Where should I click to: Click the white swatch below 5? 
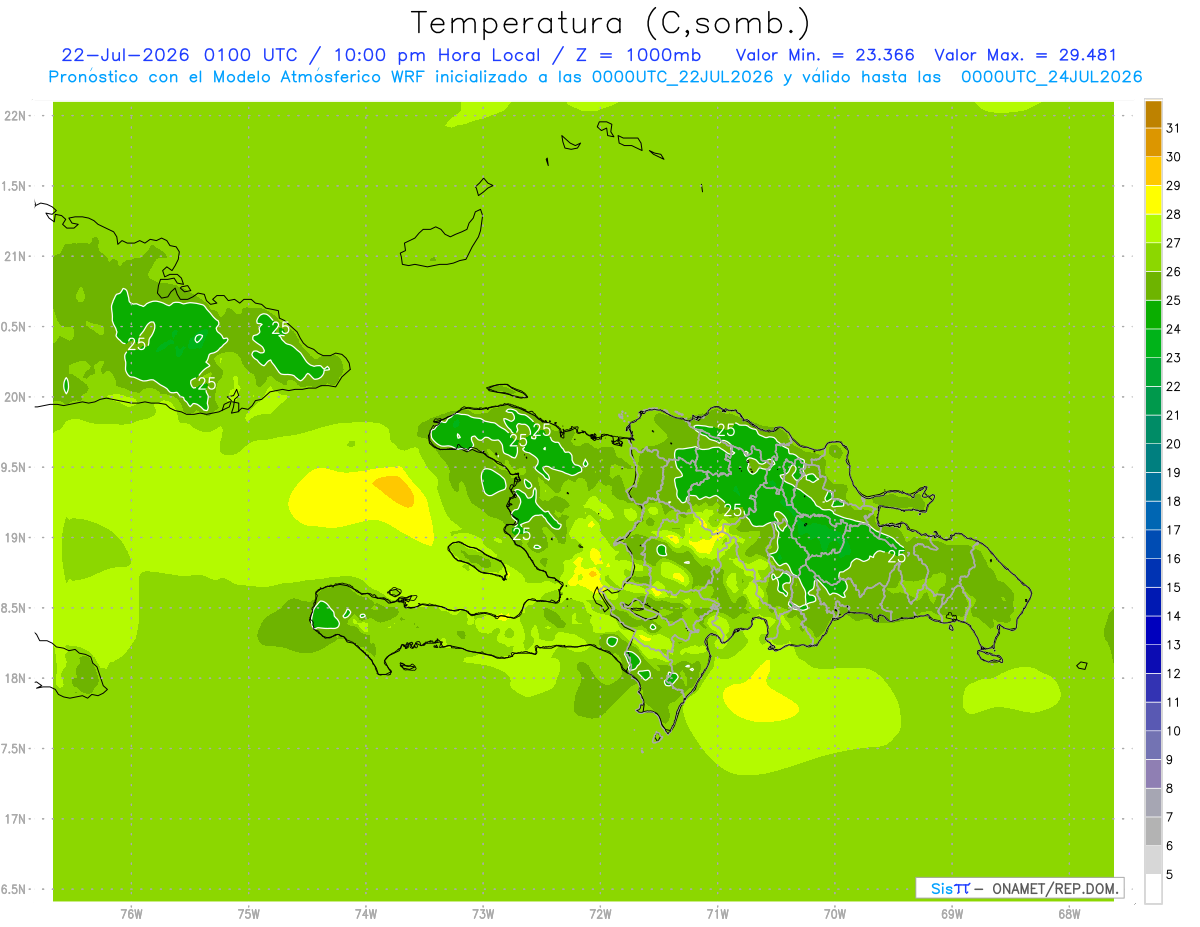pos(1153,889)
